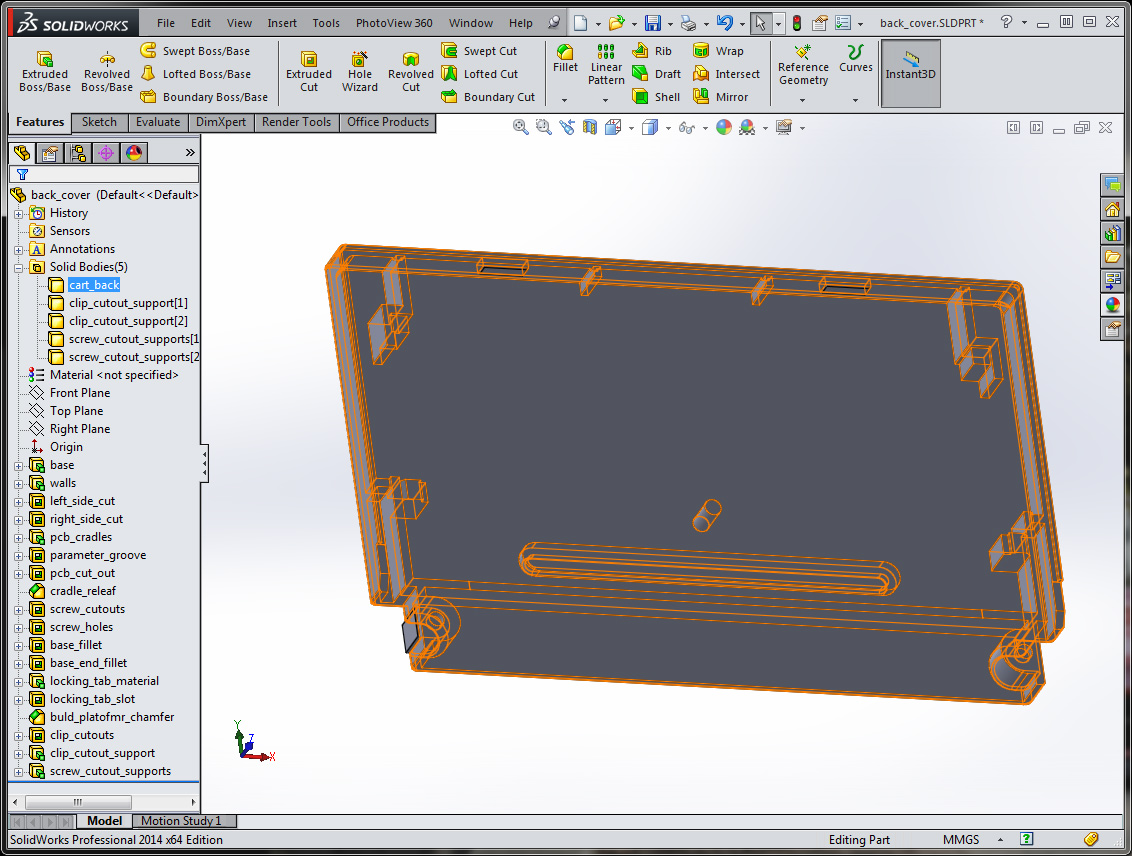Open the DisplayManager tab icon
The width and height of the screenshot is (1132, 856).
click(x=134, y=153)
